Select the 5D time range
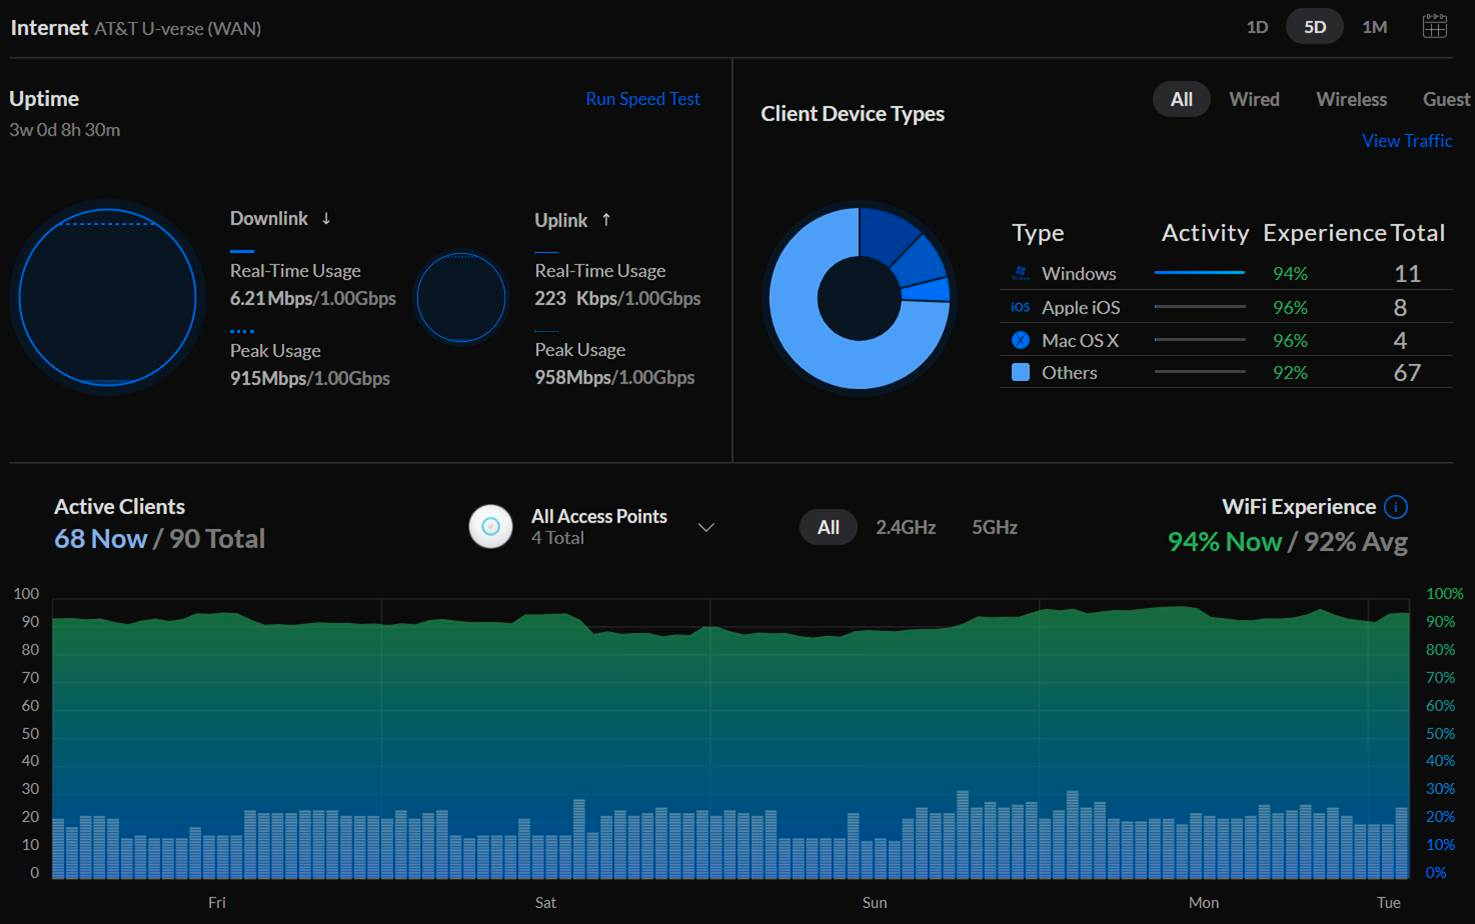This screenshot has height=924, width=1475. (1315, 27)
